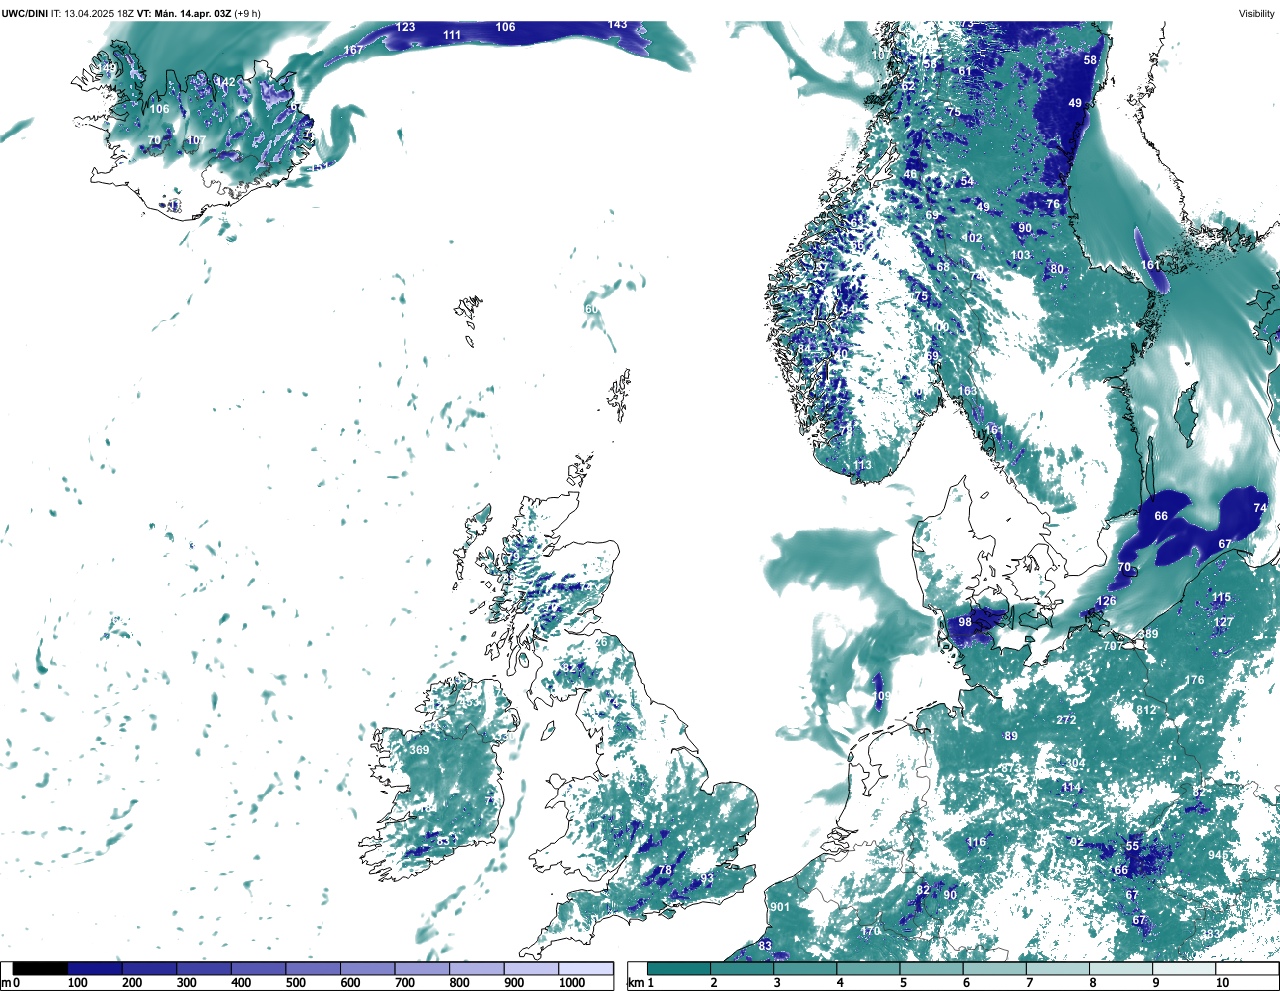Click the '89' value over northwest Germany

coord(1011,736)
